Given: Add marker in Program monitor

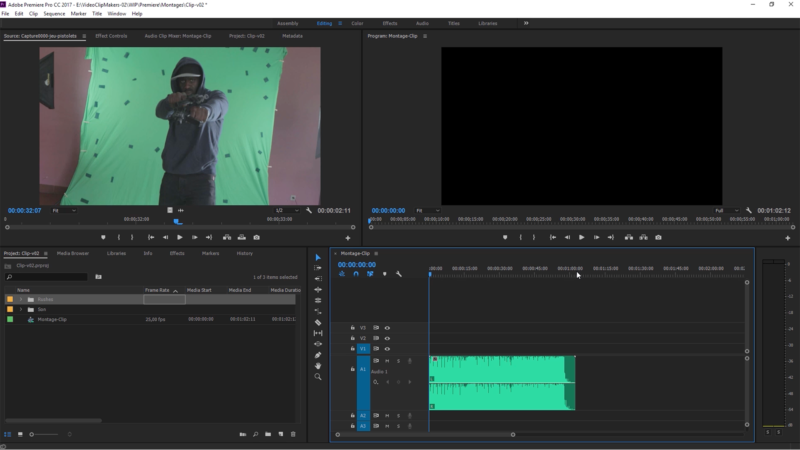Looking at the screenshot, I should [505, 237].
